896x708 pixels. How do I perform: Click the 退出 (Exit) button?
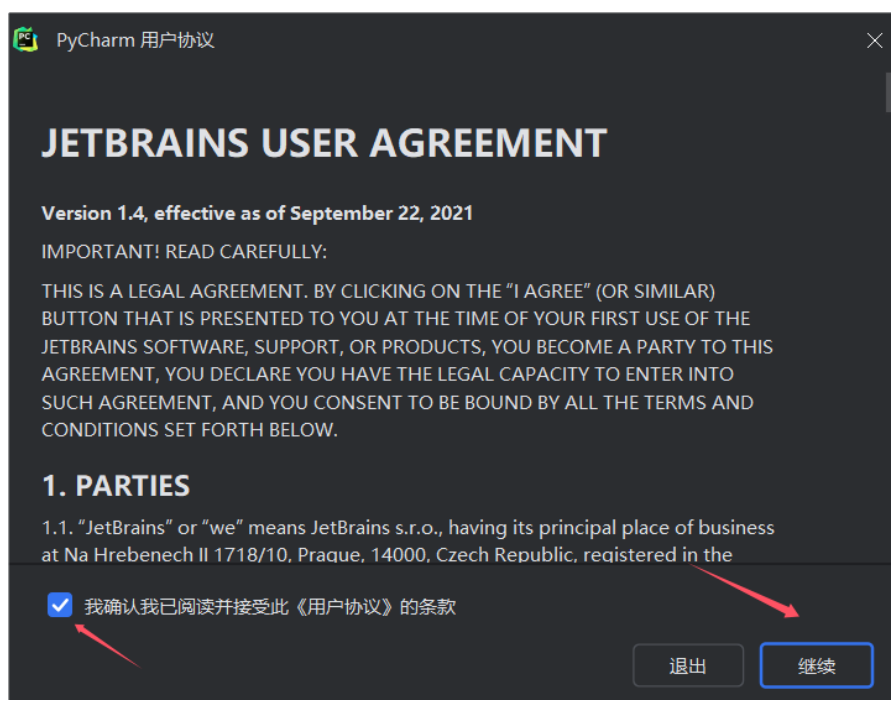pos(688,665)
